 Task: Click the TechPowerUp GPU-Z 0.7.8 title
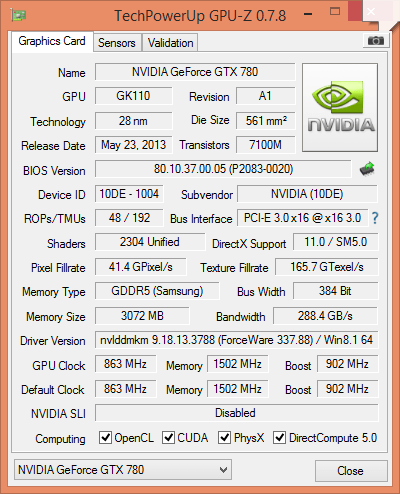point(200,16)
